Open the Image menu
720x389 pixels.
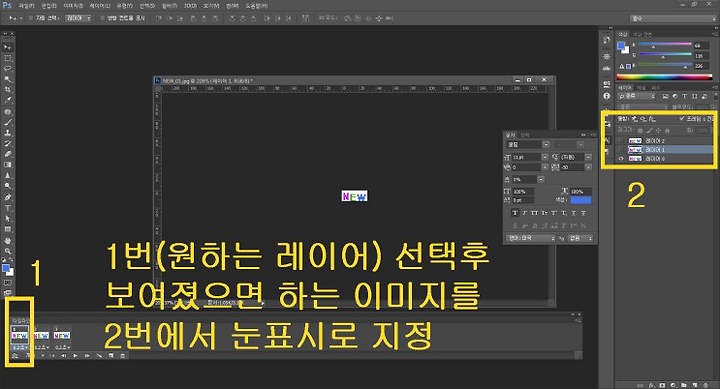point(72,6)
